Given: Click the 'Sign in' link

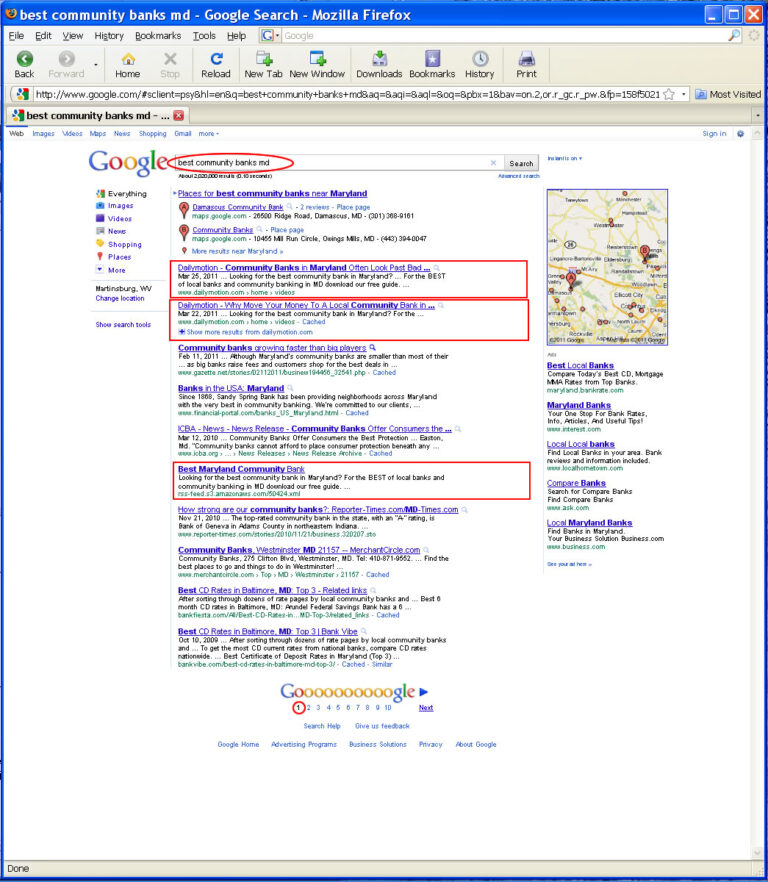Looking at the screenshot, I should 714,134.
